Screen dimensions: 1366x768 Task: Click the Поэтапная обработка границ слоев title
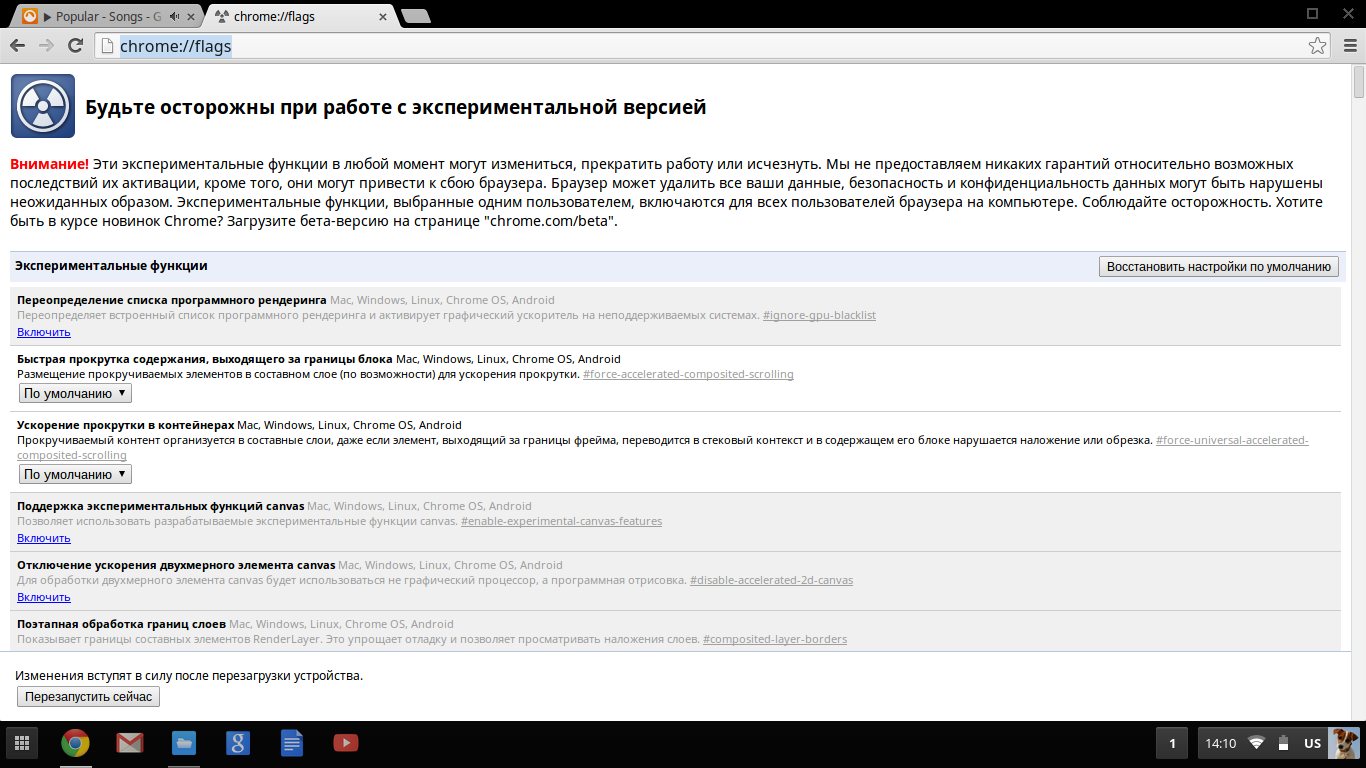click(121, 624)
